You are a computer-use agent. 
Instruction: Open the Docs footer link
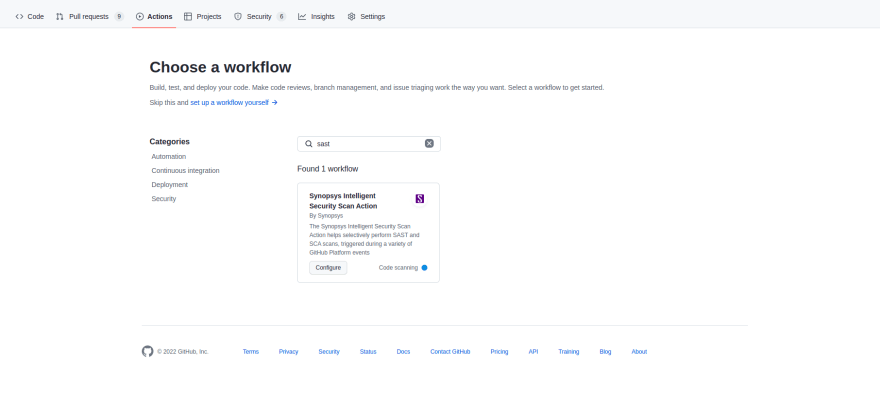(x=404, y=352)
